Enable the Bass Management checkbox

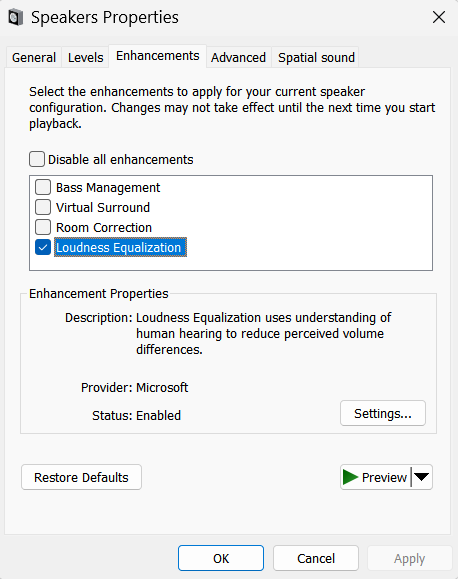(x=43, y=187)
